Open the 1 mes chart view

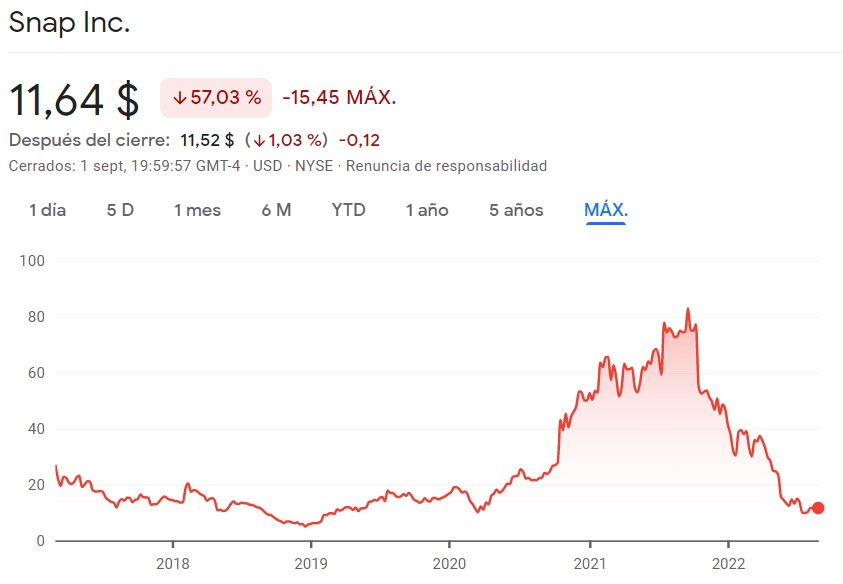click(x=197, y=210)
